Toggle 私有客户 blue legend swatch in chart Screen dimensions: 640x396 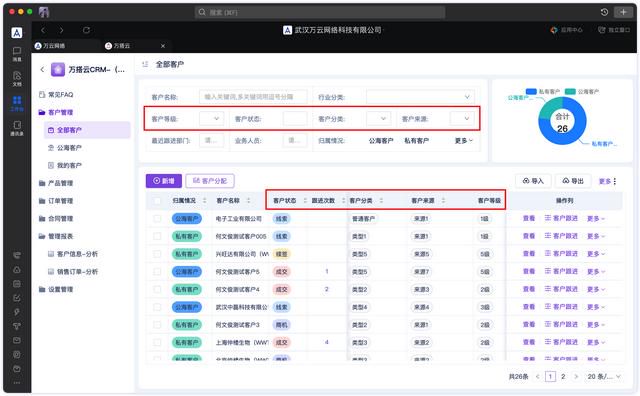pyautogui.click(x=531, y=91)
